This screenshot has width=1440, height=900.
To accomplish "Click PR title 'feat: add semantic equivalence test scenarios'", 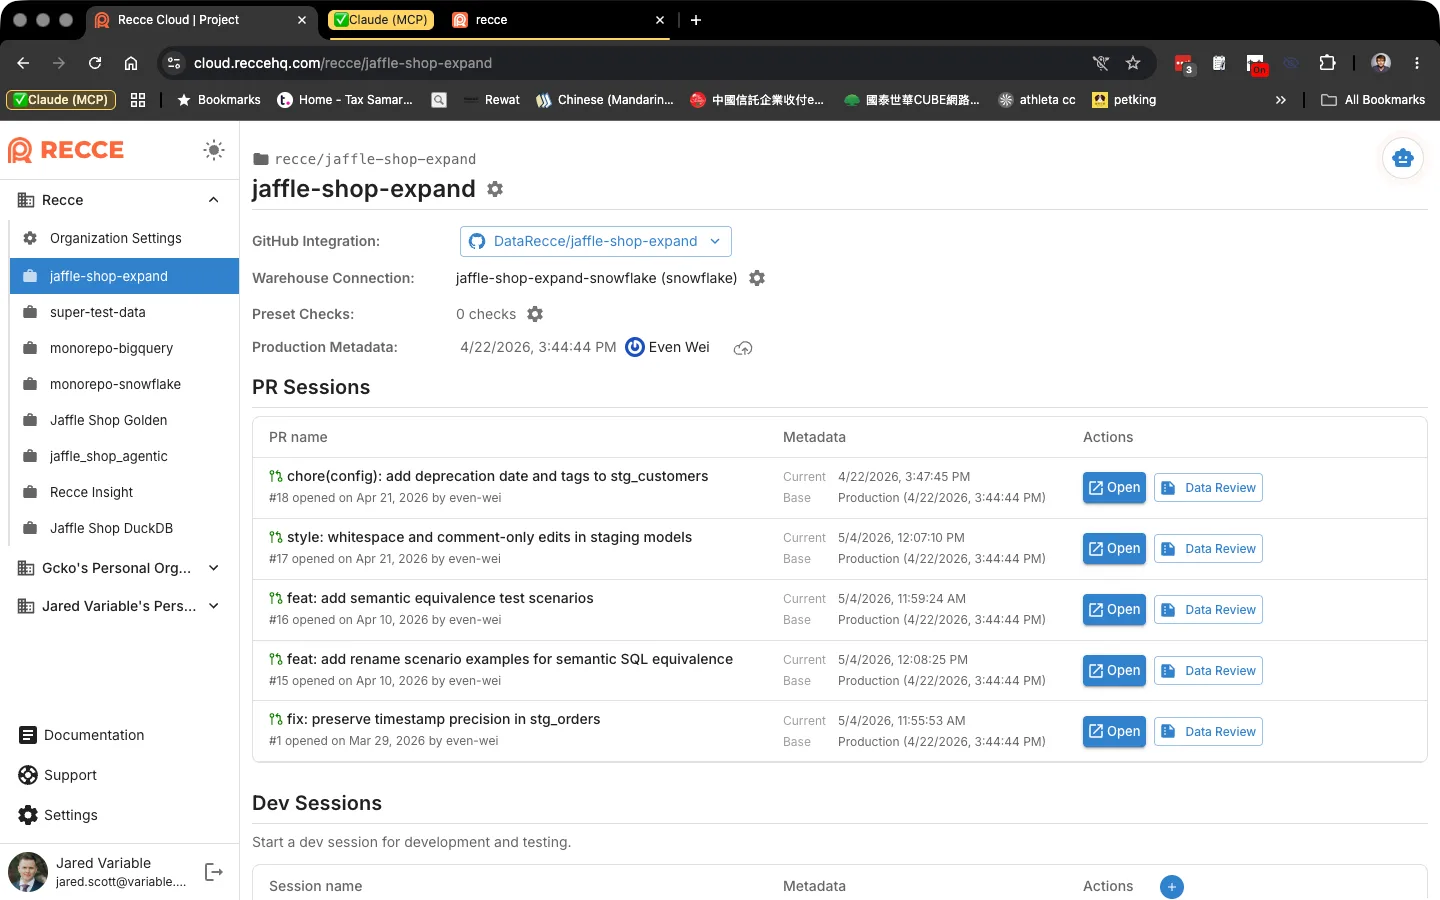I will [x=440, y=598].
